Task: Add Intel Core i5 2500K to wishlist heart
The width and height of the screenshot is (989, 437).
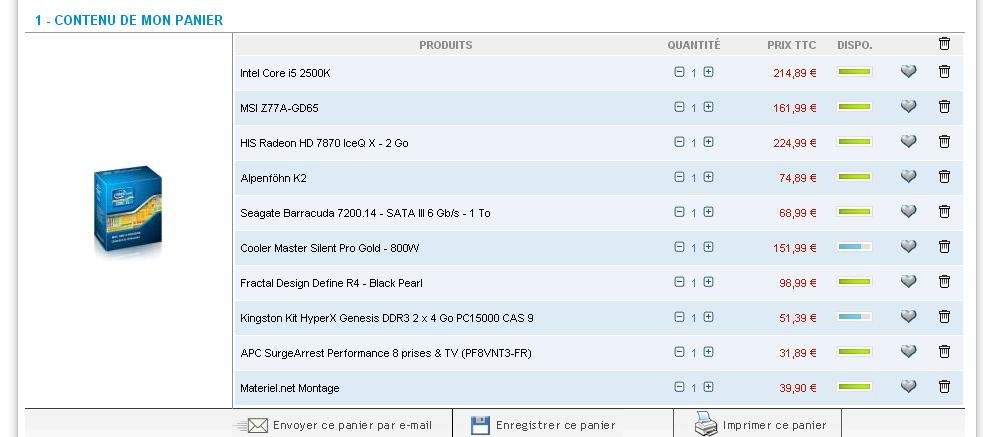Action: pos(908,72)
